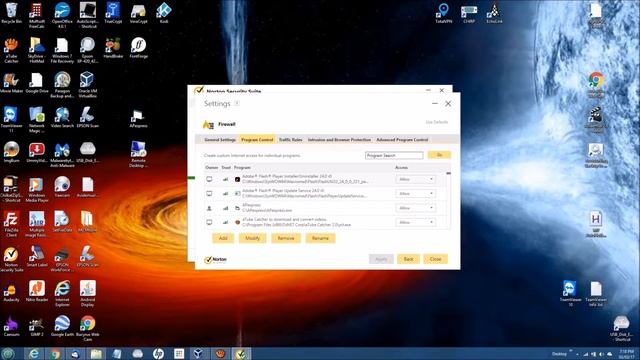640x360 pixels.
Task: Open the Nitro Reader desktop icon
Action: click(37, 291)
